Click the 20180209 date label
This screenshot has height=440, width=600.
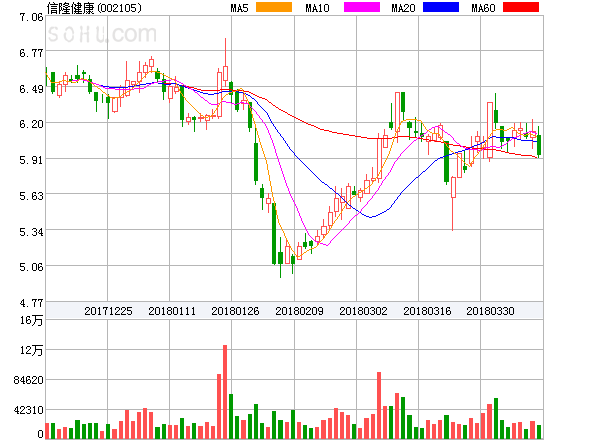pyautogui.click(x=299, y=311)
